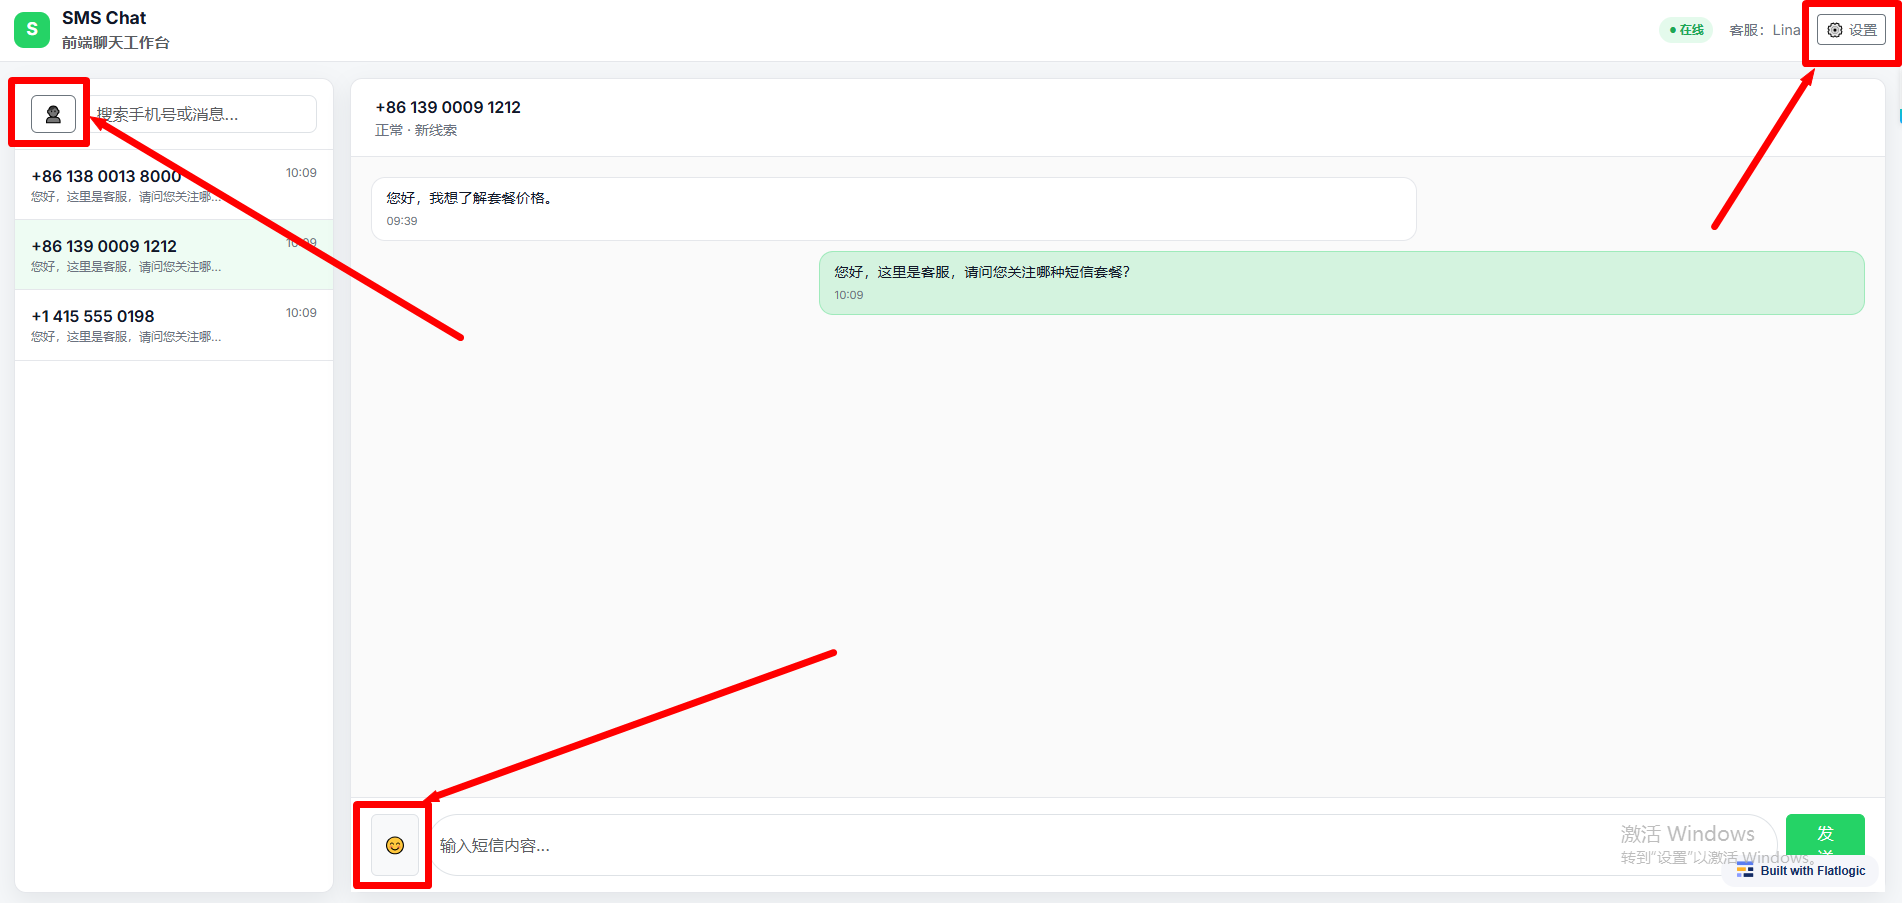This screenshot has width=1902, height=903.
Task: Click the chat header phone number
Action: pyautogui.click(x=448, y=107)
